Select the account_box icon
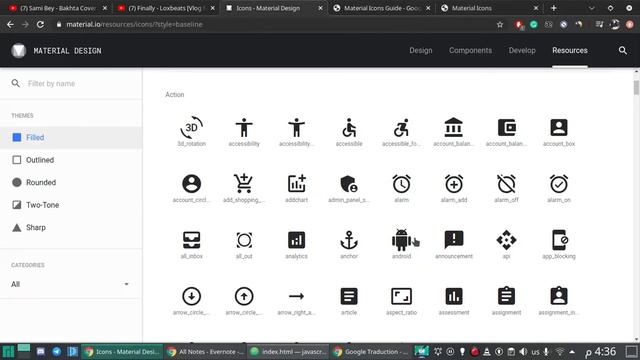 [x=559, y=127]
